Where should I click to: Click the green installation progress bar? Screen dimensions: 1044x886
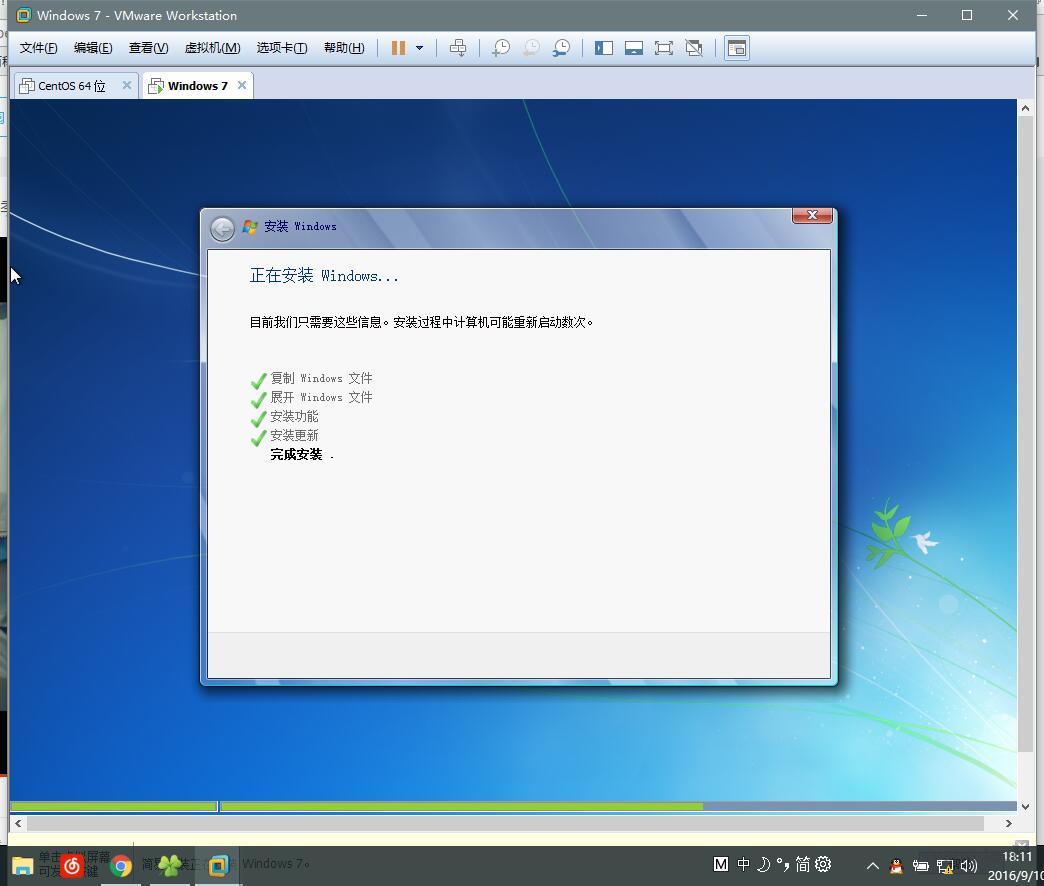tap(460, 806)
